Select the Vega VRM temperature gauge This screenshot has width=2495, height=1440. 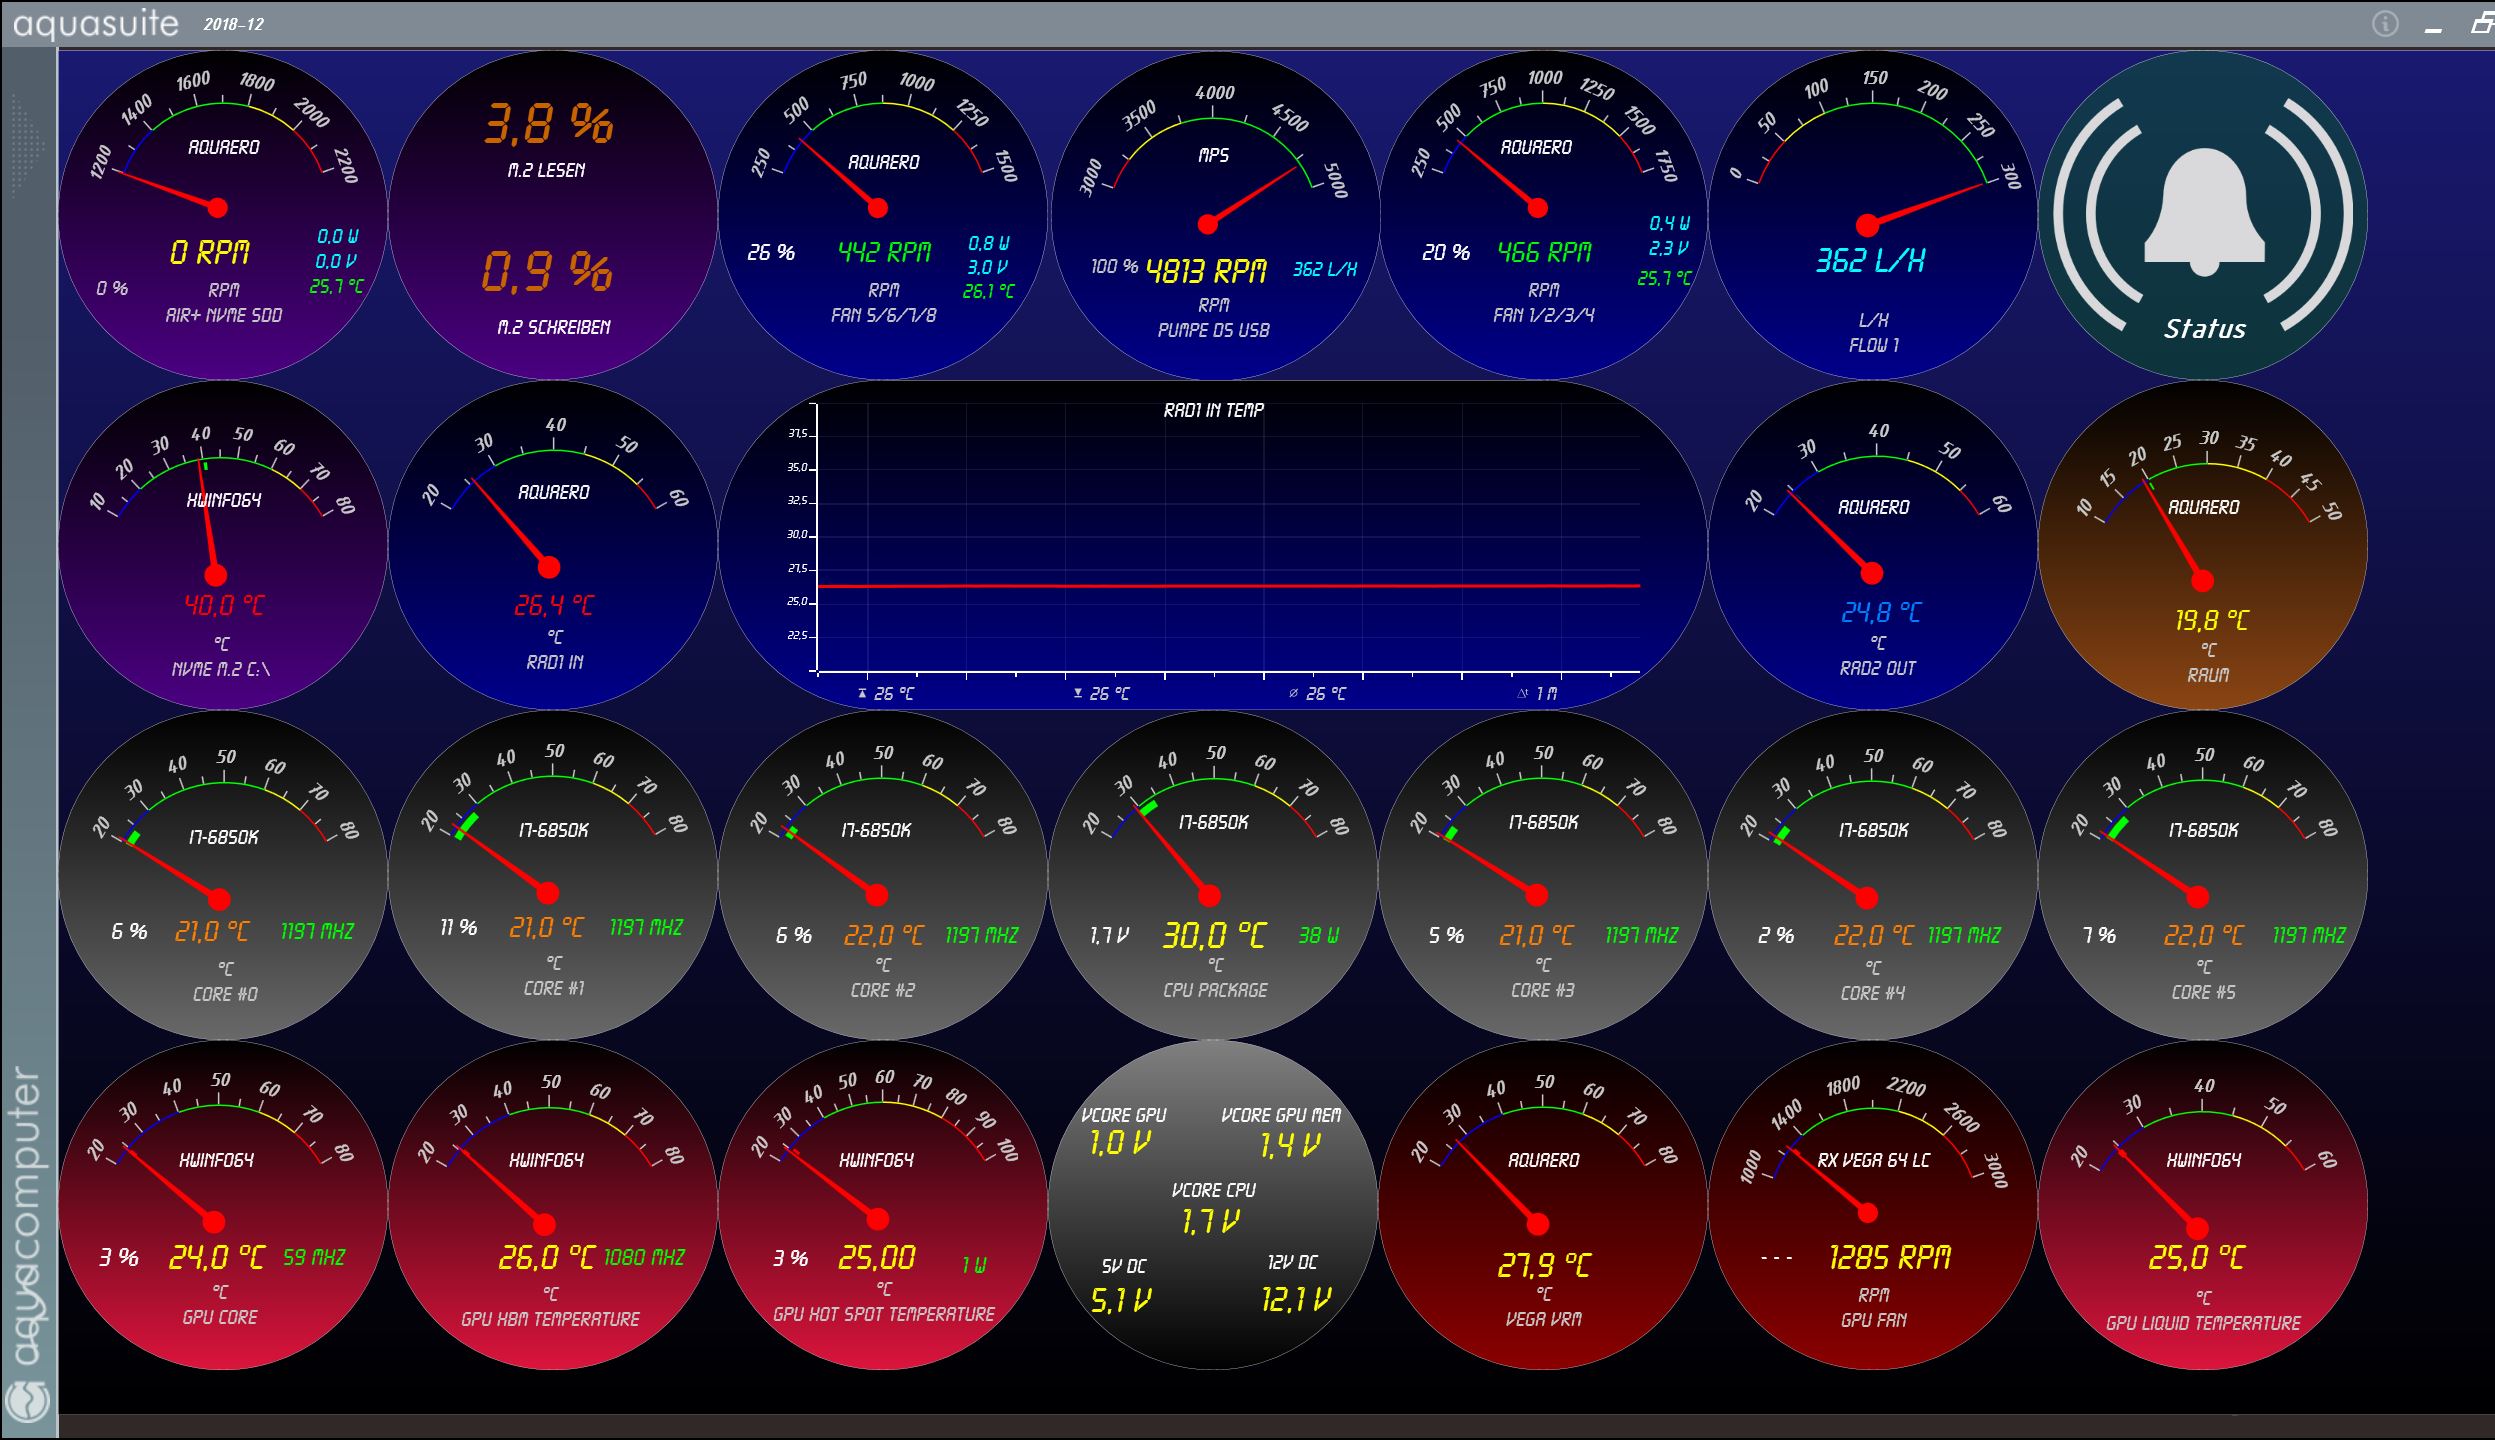point(1543,1205)
